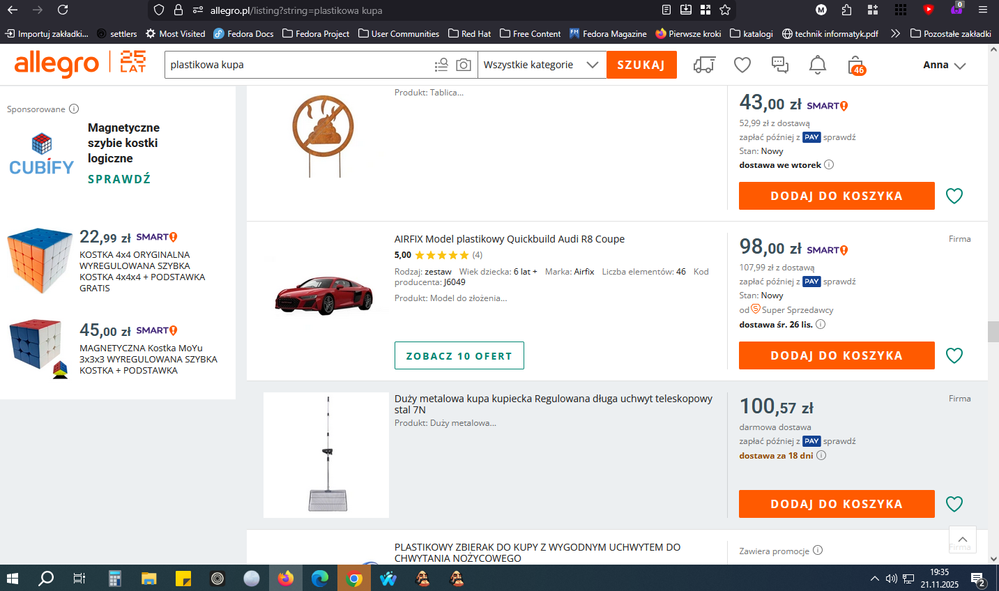Image resolution: width=999 pixels, height=591 pixels.
Task: Open the Firefox hamburger application menu
Action: click(983, 10)
